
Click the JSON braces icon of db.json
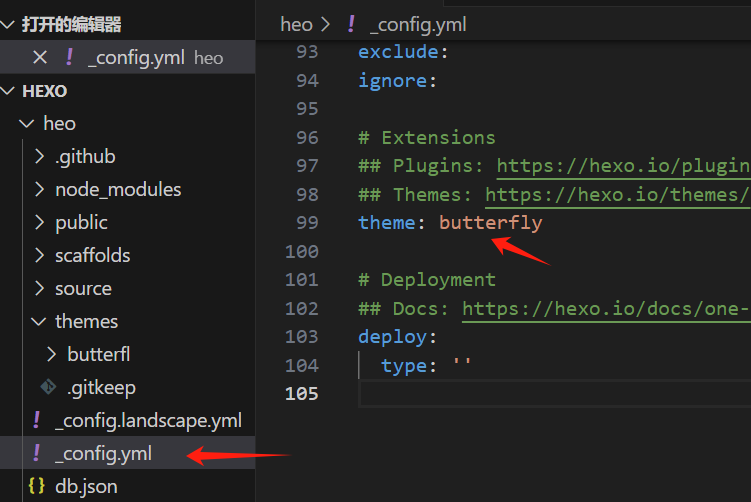[36, 486]
